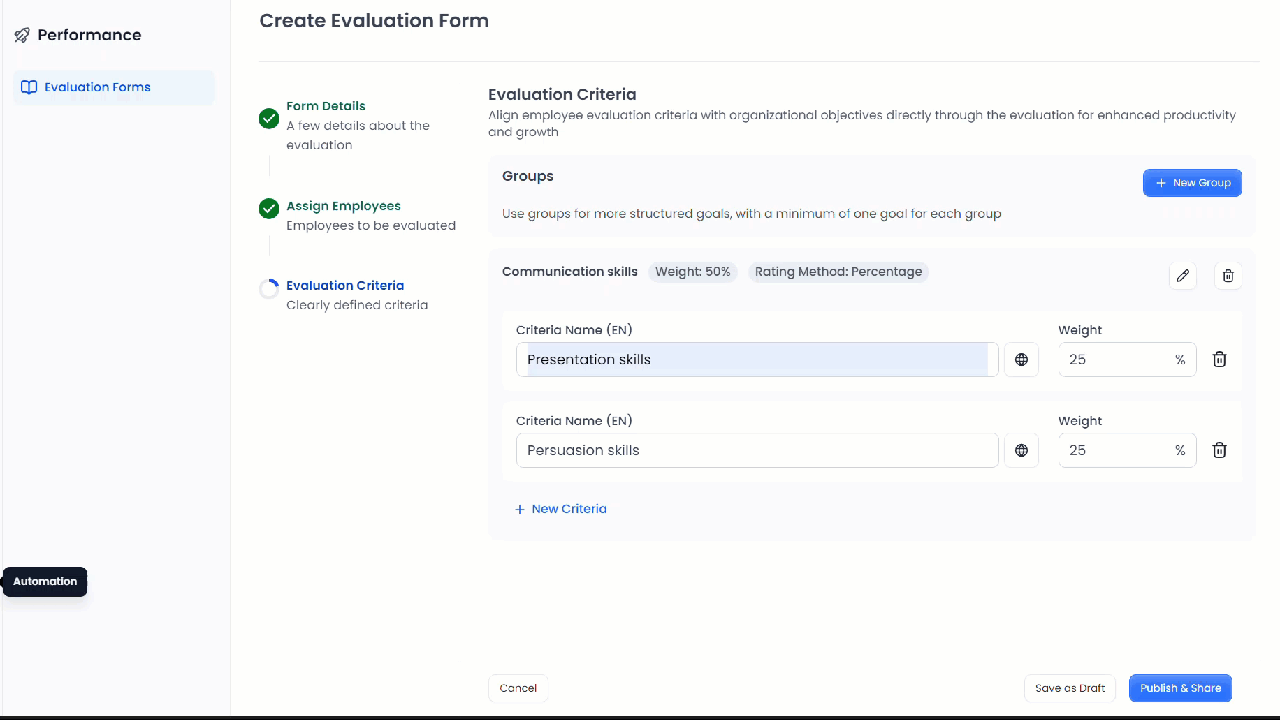Click the book icon beside Evaluation Forms
The height and width of the screenshot is (720, 1280).
(x=27, y=87)
